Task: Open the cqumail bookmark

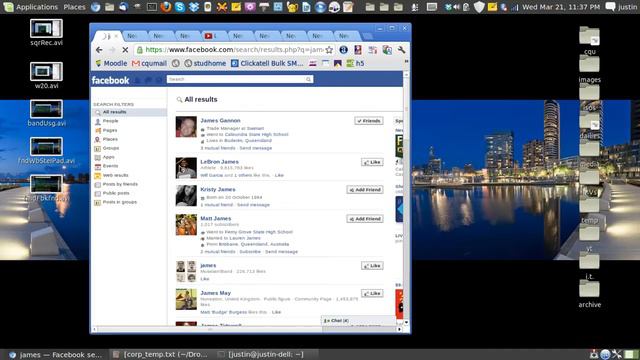Action: 149,63
